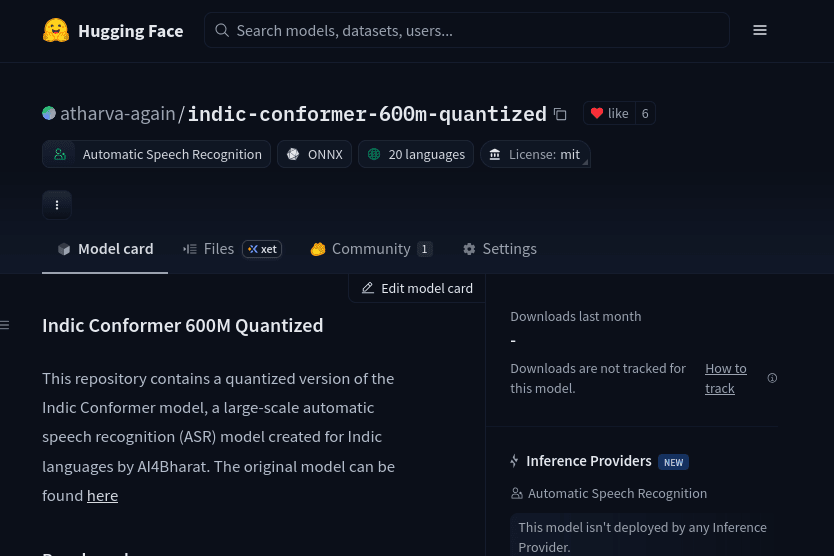Go to the Settings tab
The width and height of the screenshot is (834, 556).
click(499, 249)
